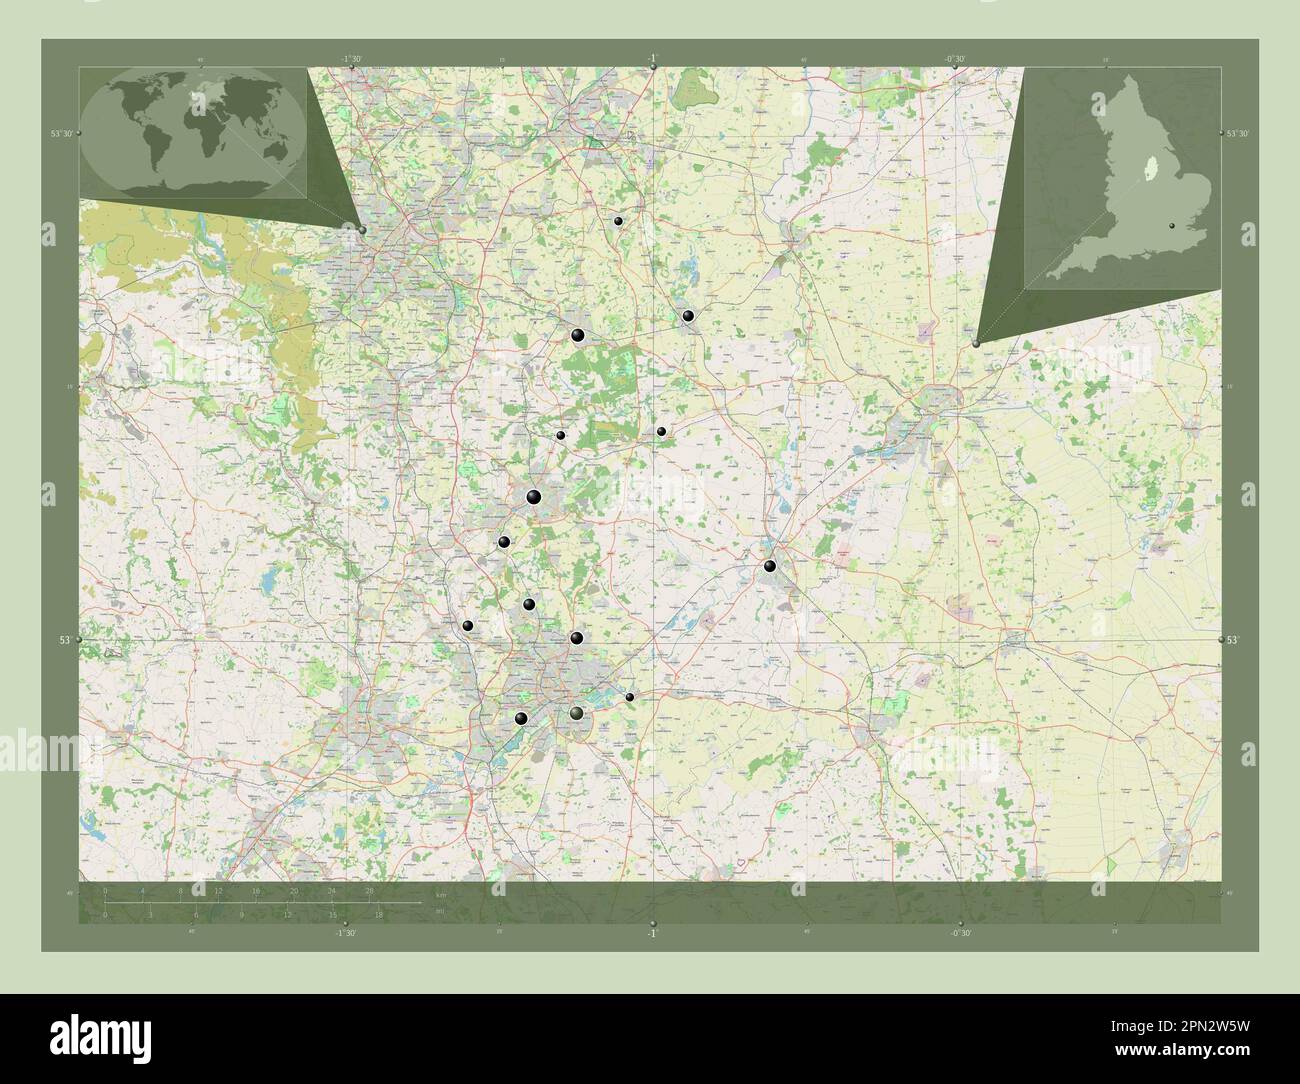Click the northernmost black city marker on the map
The height and width of the screenshot is (1084, 1300).
pos(619,221)
